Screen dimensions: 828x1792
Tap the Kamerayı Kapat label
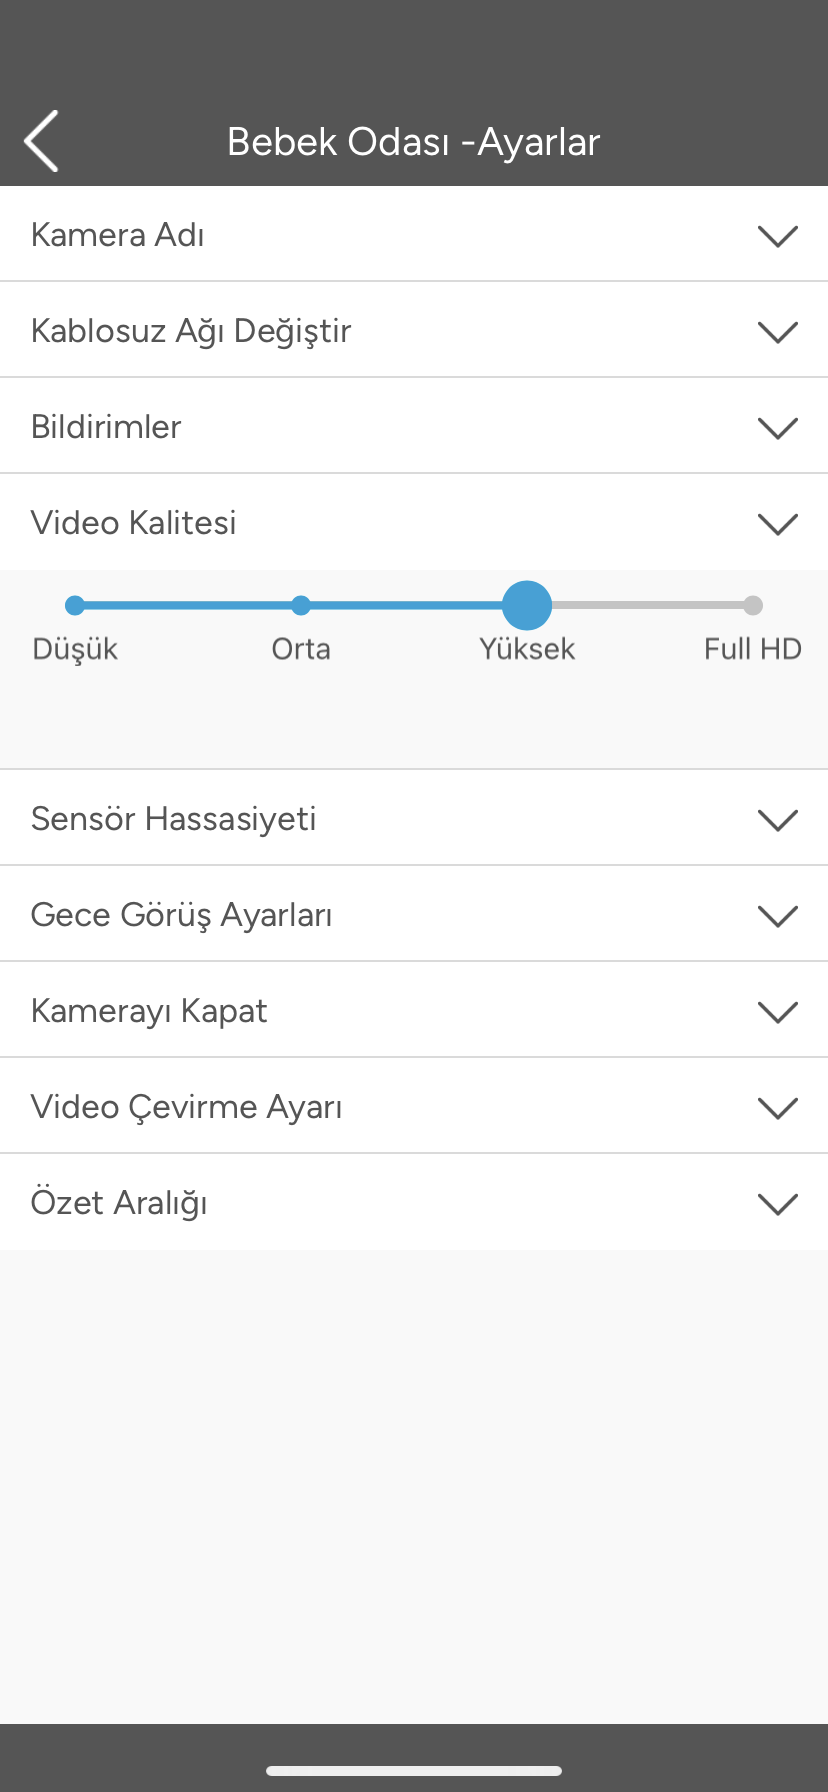(149, 1011)
